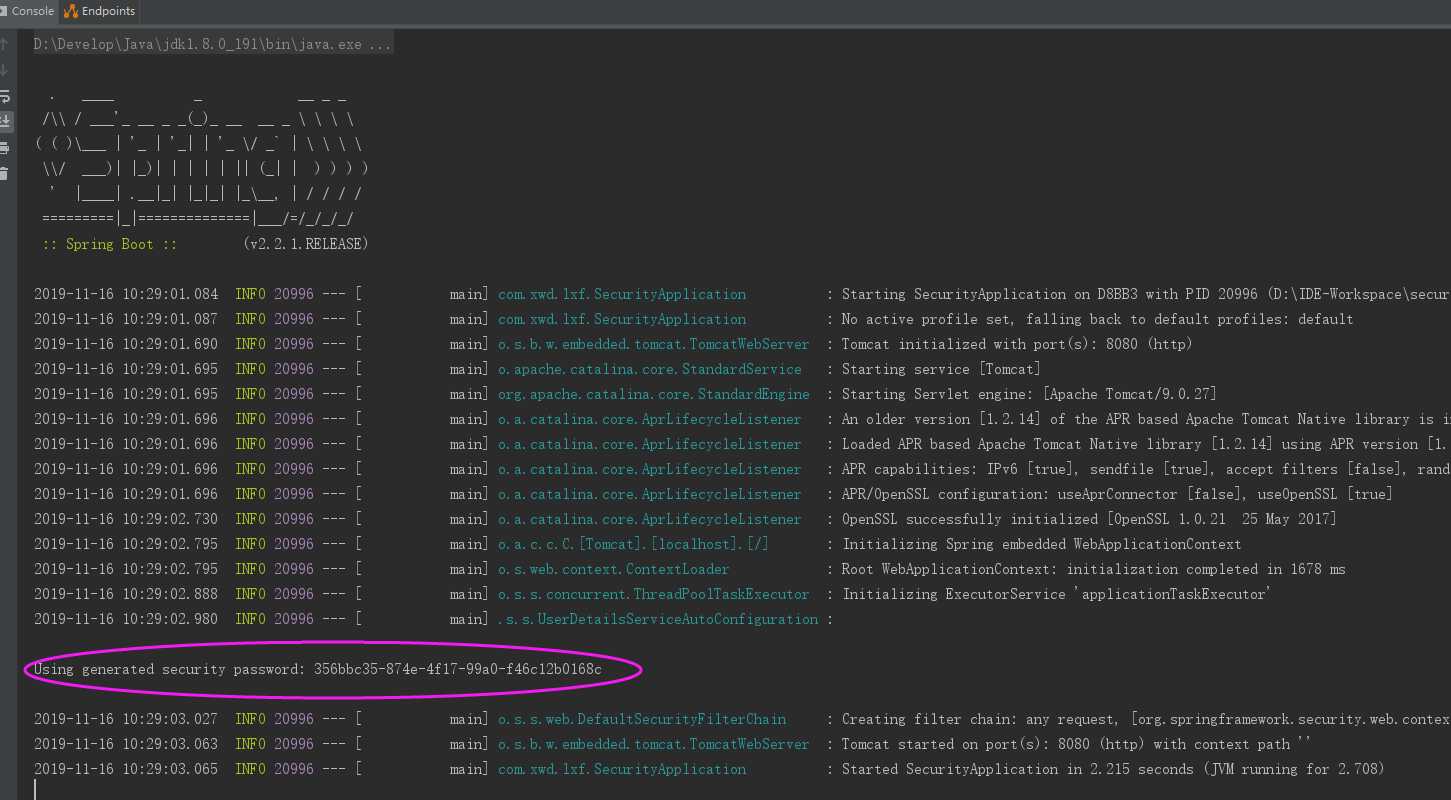Click 'Starting Servlet engine' log message

pos(1029,394)
